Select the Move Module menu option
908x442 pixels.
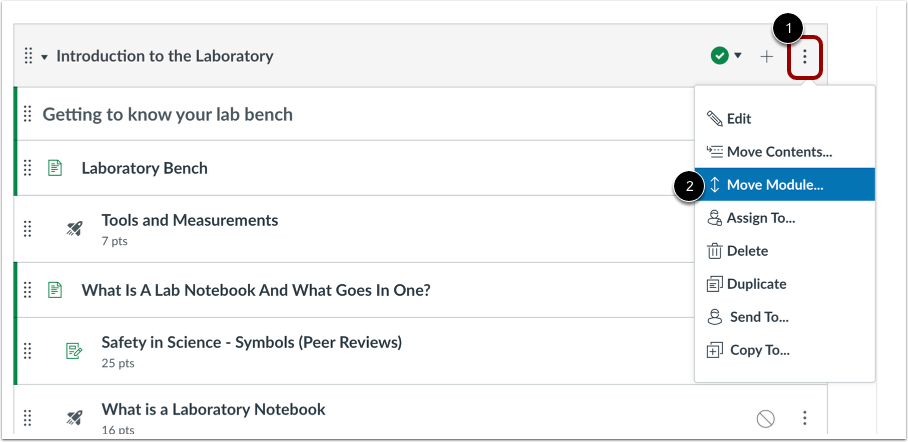(774, 185)
